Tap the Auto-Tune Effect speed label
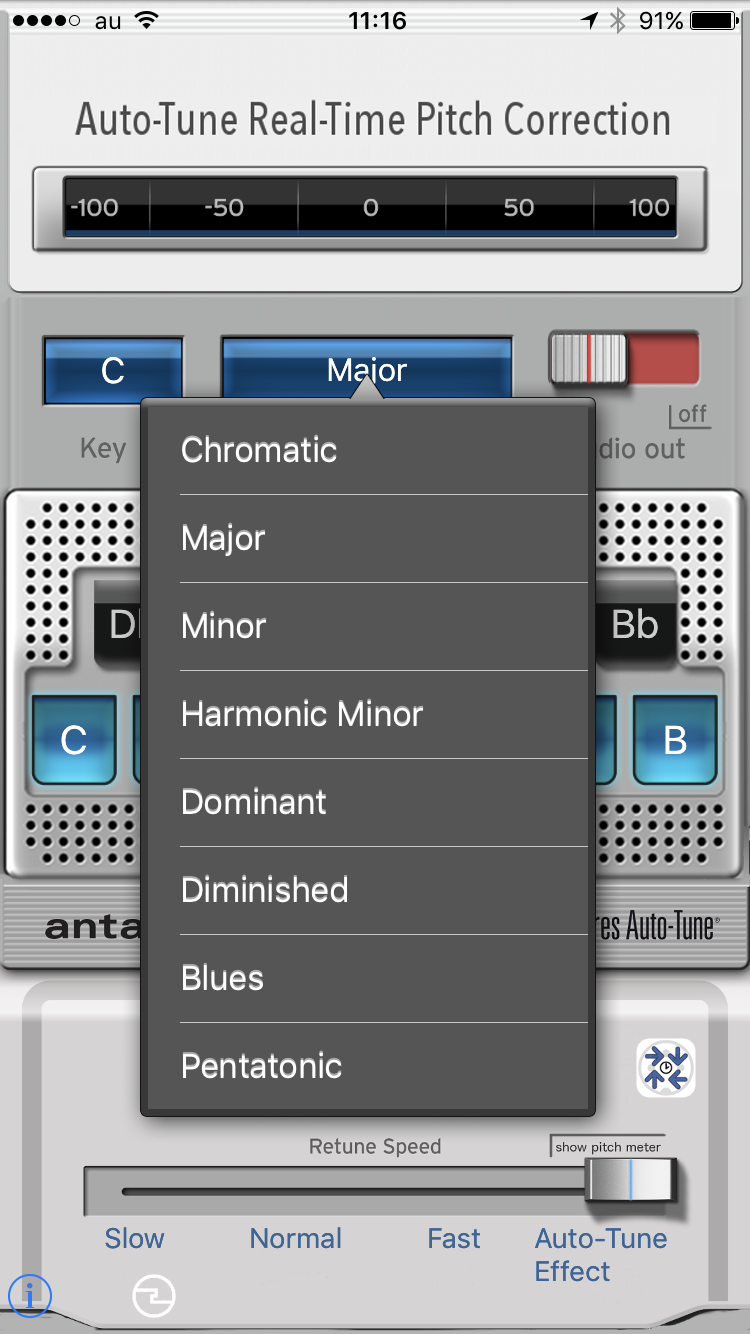The width and height of the screenshot is (750, 1334). coord(601,1255)
